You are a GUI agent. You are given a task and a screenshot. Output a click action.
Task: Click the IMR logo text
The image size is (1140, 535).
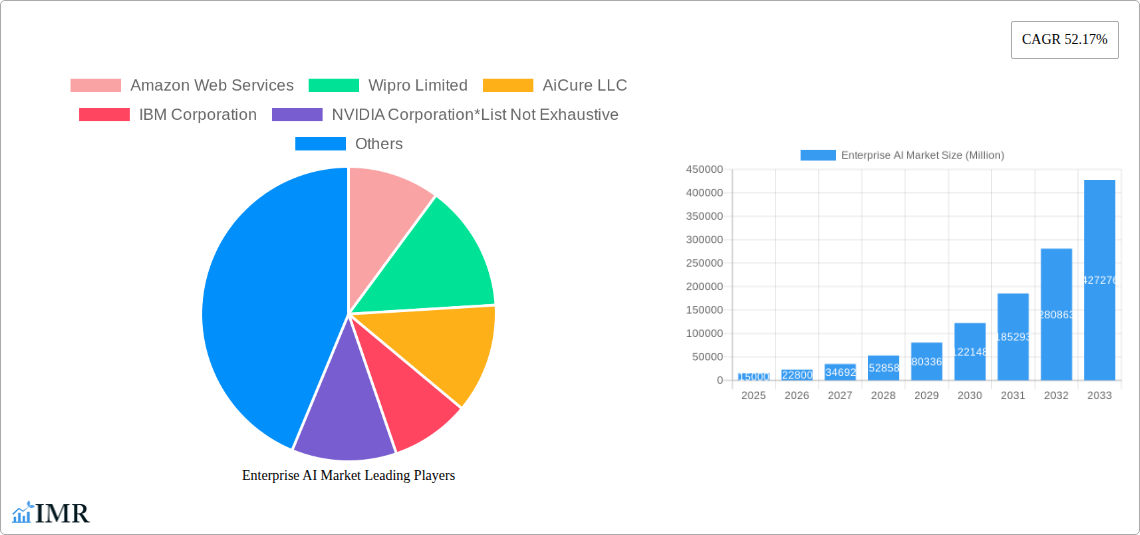63,514
